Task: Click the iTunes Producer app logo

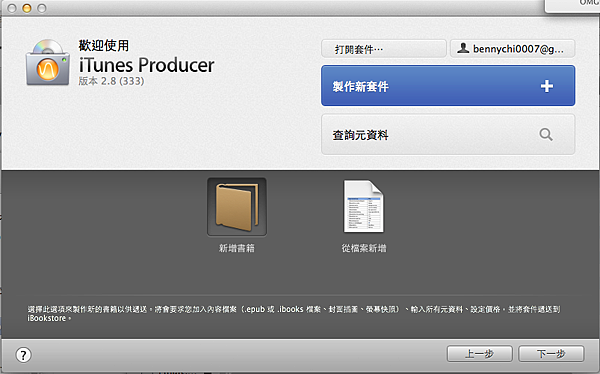Action: [48, 63]
